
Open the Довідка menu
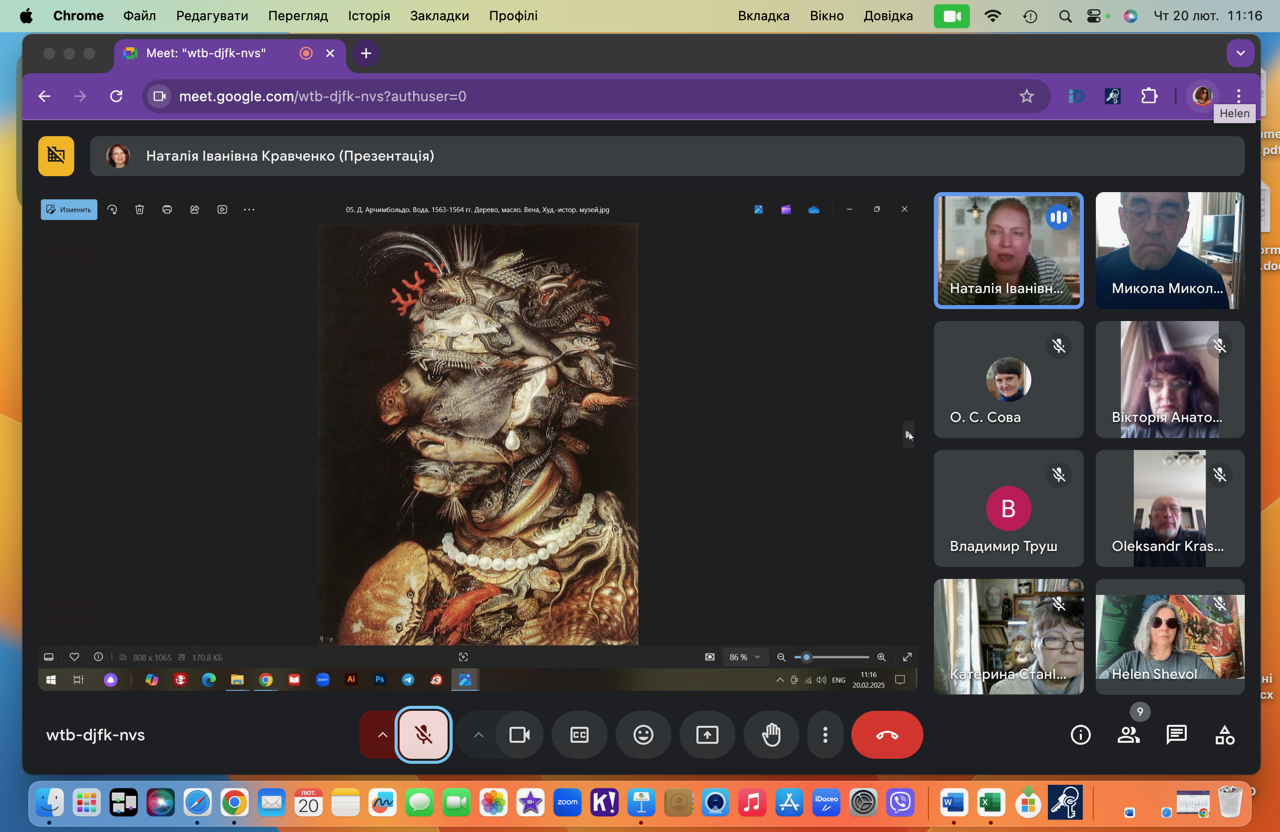pyautogui.click(x=888, y=16)
